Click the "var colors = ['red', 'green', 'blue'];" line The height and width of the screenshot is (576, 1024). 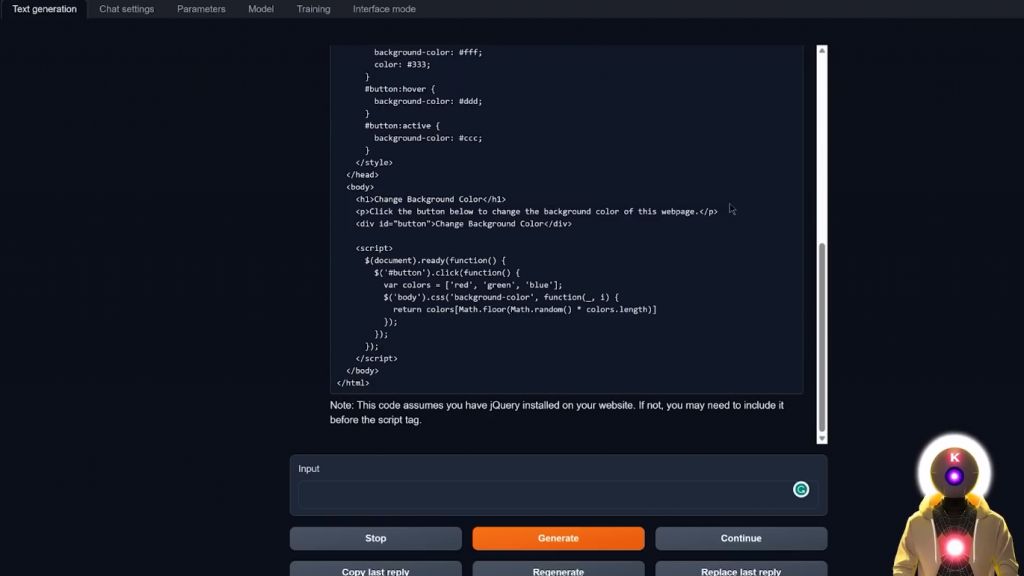pyautogui.click(x=473, y=285)
